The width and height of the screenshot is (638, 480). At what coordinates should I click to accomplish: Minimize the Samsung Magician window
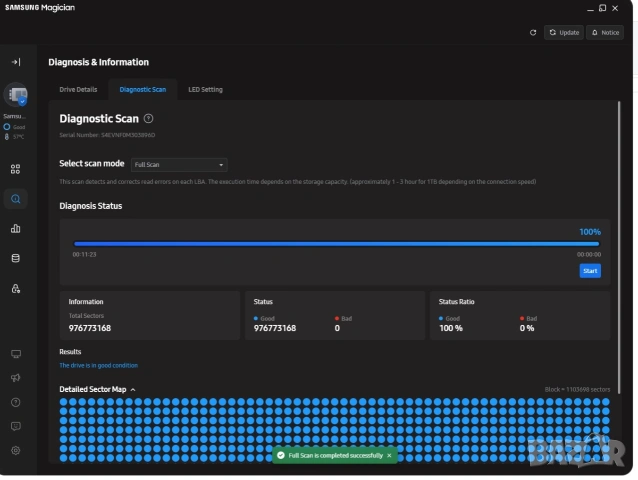(590, 9)
